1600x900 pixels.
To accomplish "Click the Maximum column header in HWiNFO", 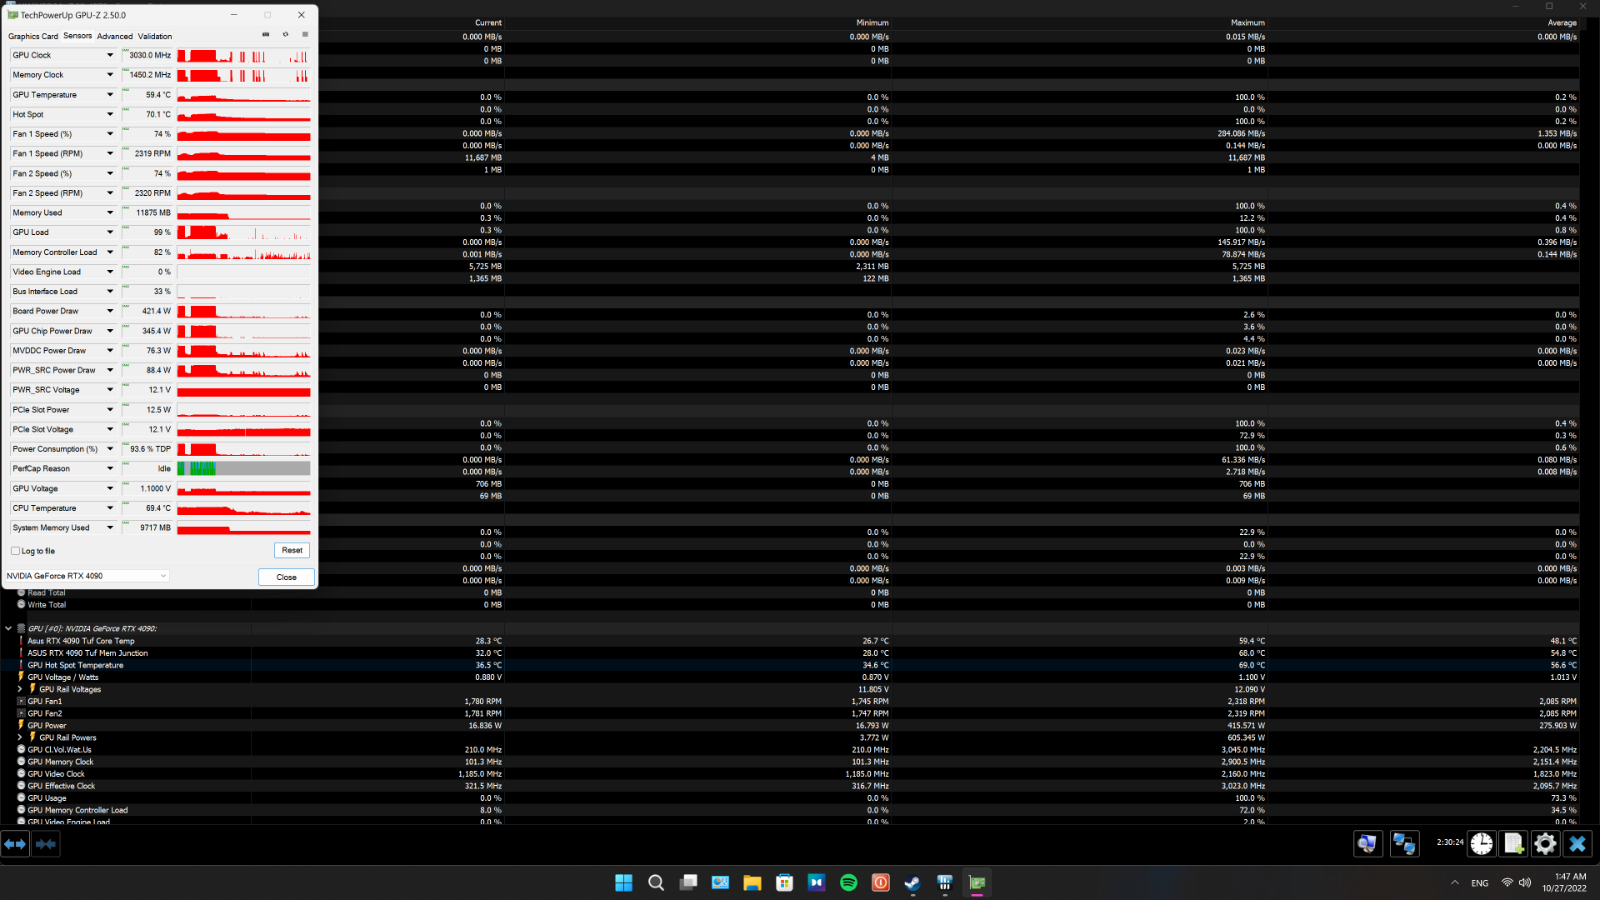I will pos(1248,23).
